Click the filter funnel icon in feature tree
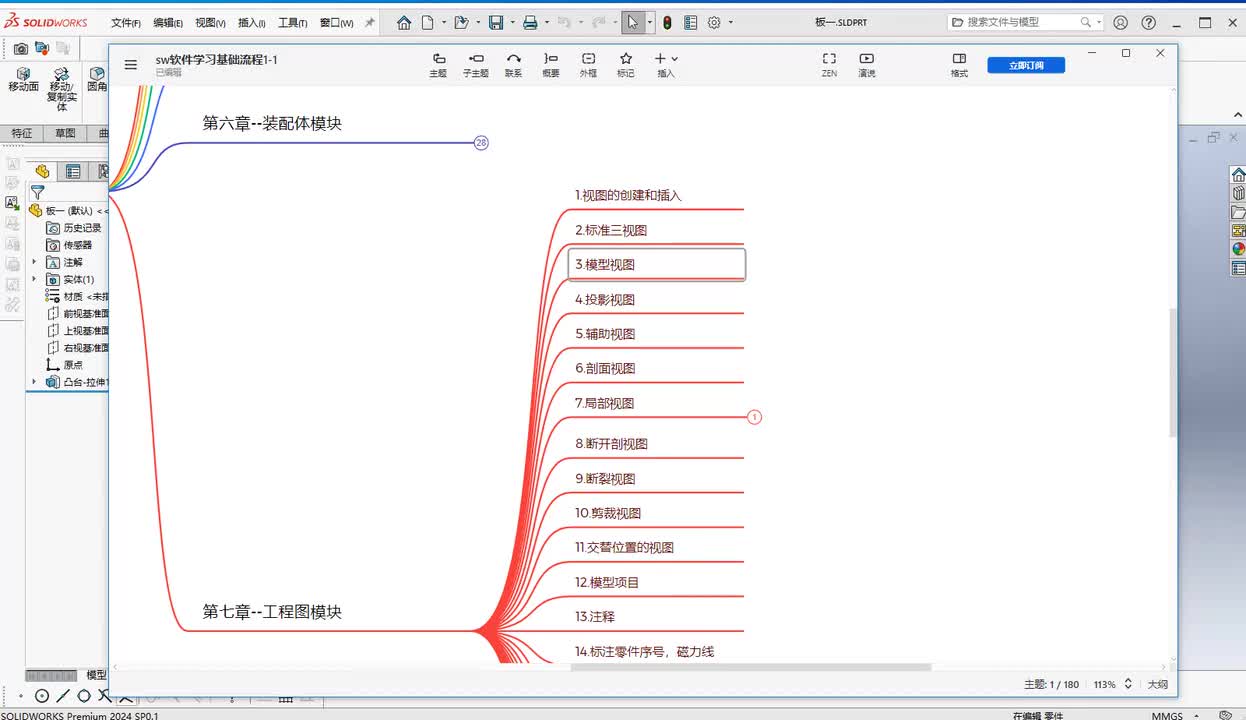 37,192
